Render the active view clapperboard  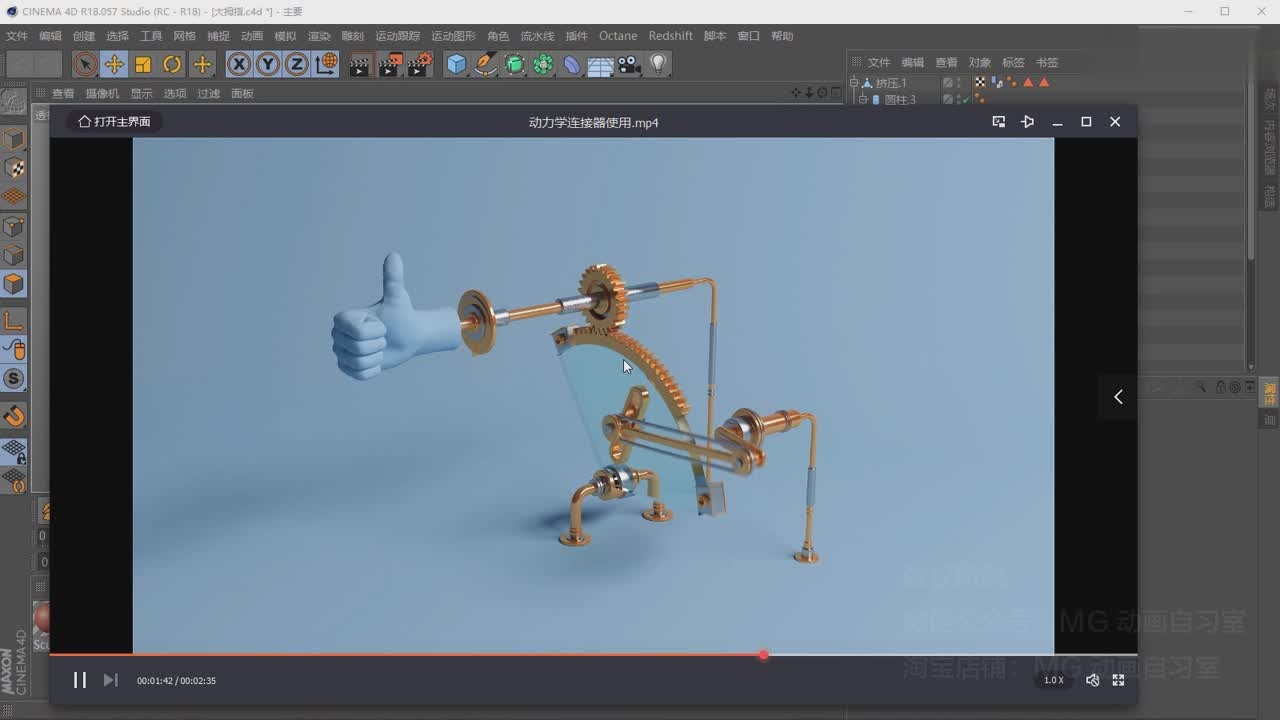pos(360,65)
